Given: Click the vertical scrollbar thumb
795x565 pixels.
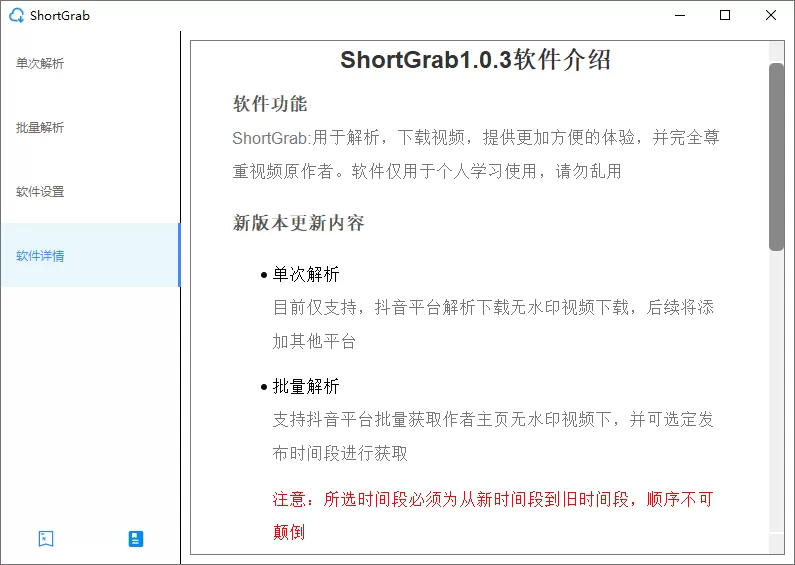Looking at the screenshot, I should pyautogui.click(x=776, y=157).
